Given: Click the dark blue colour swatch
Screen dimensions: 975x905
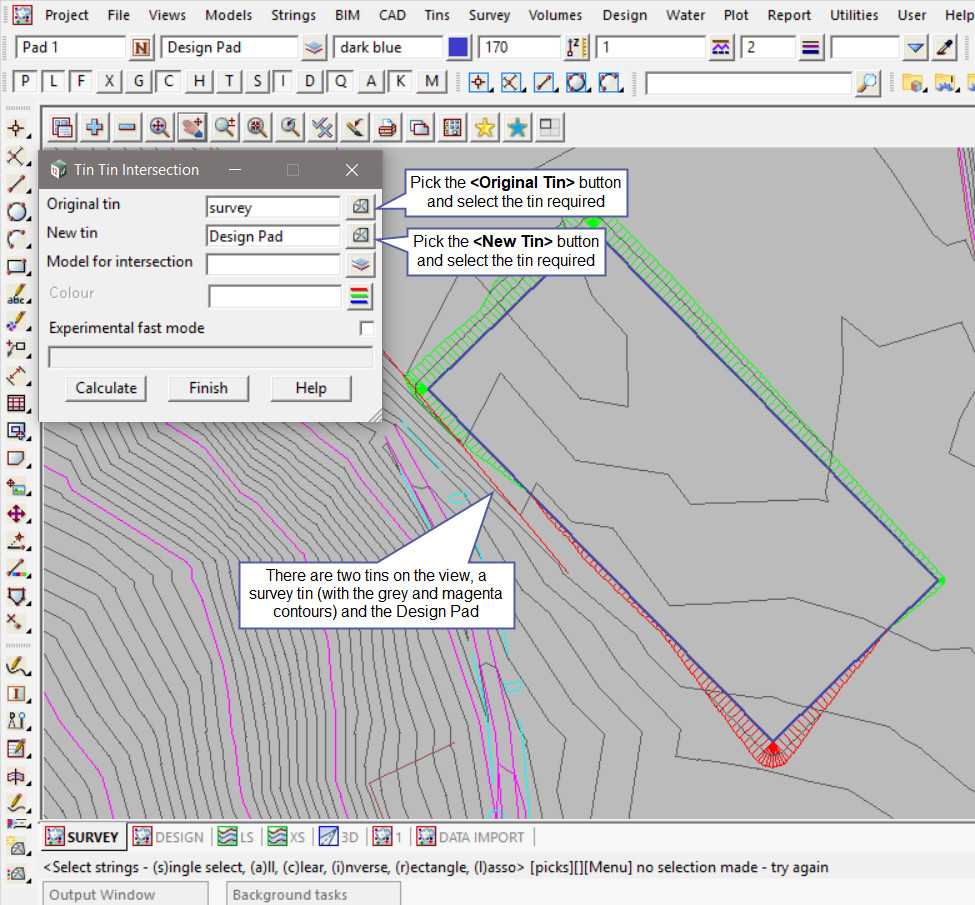Looking at the screenshot, I should pos(458,47).
